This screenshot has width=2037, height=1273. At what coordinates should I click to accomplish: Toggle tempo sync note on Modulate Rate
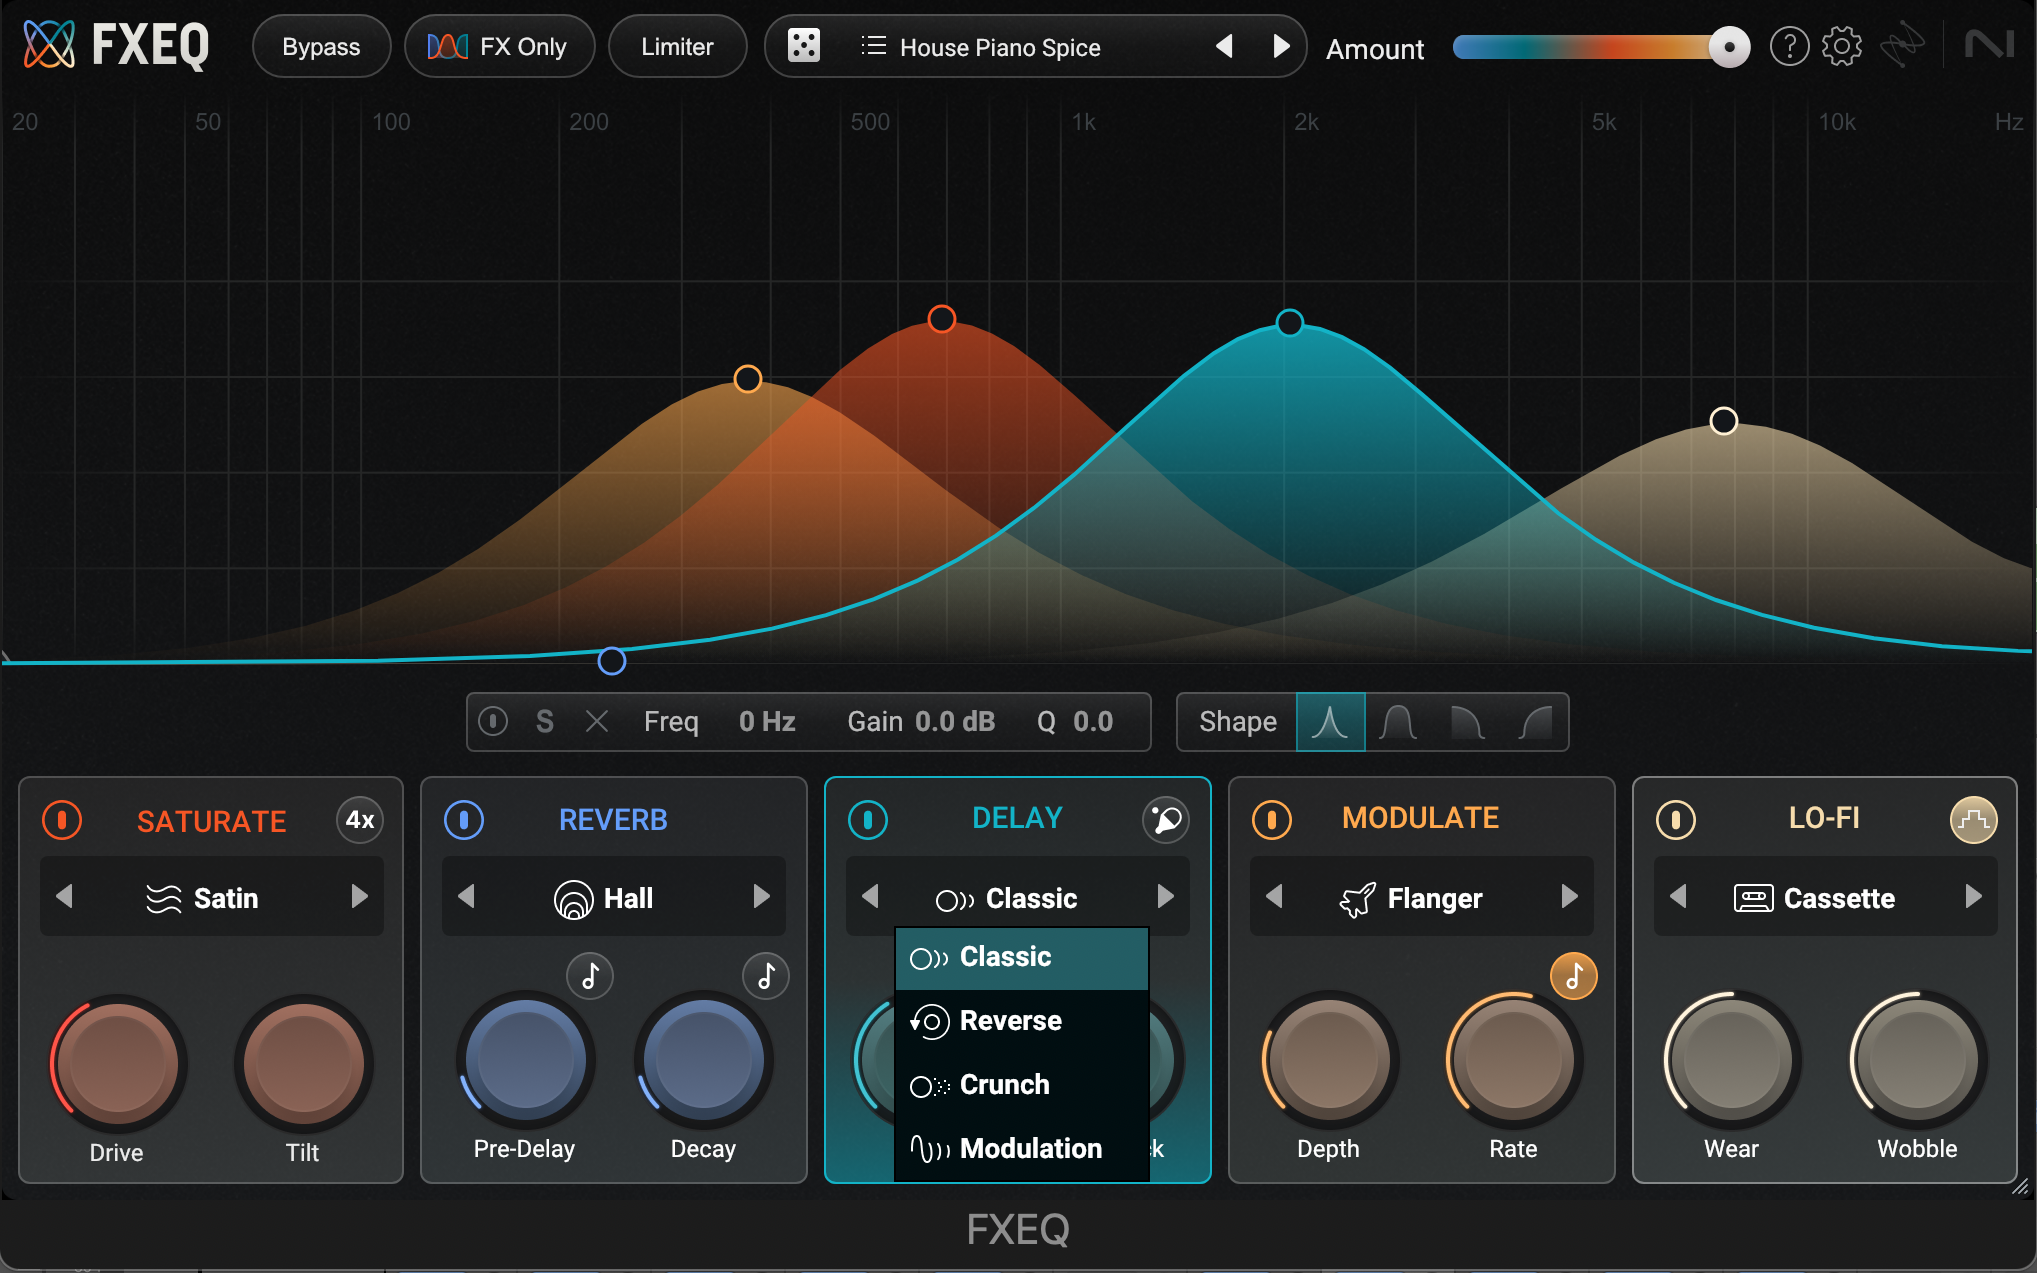1573,976
